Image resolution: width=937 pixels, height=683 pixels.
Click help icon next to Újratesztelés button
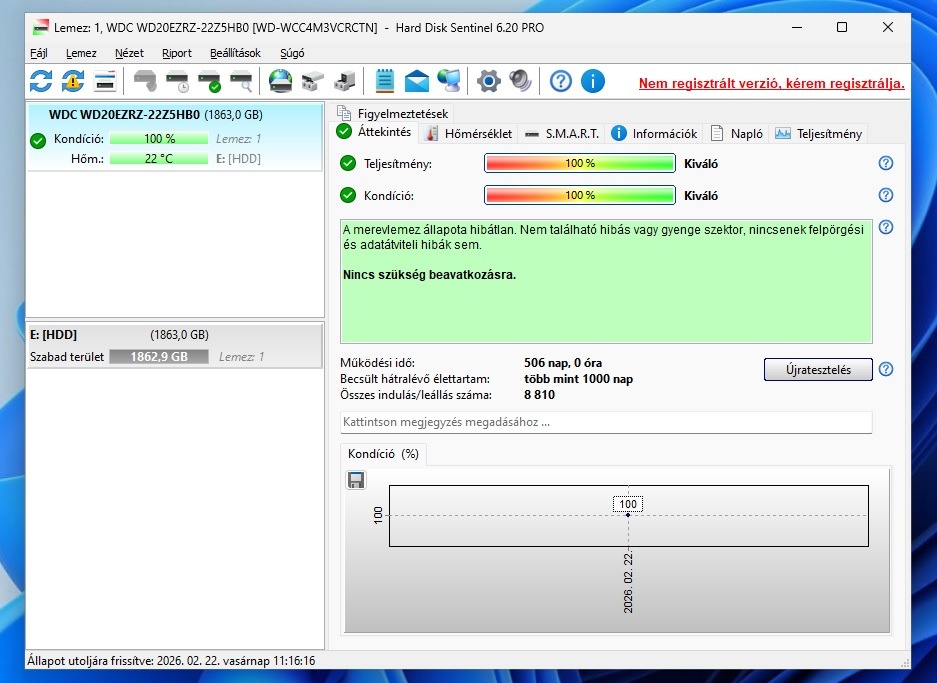point(886,369)
